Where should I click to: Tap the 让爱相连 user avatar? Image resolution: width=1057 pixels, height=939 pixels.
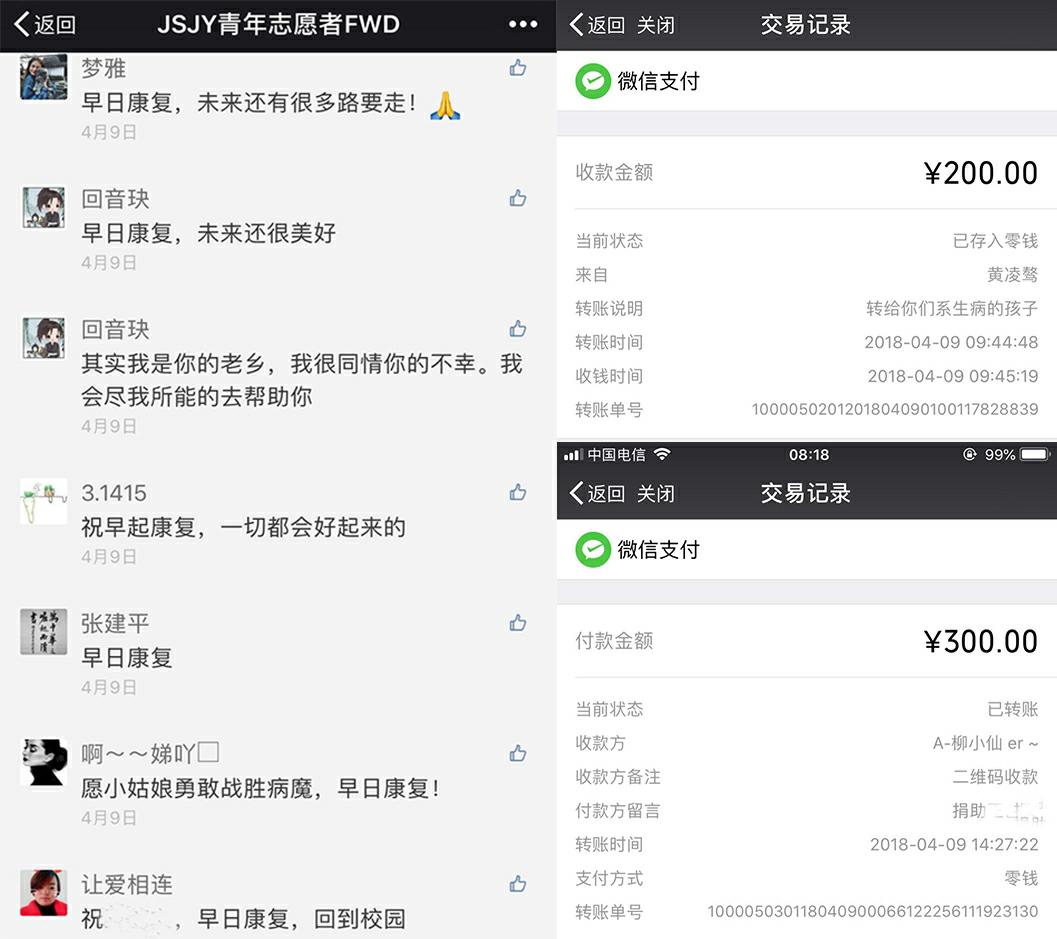(44, 892)
